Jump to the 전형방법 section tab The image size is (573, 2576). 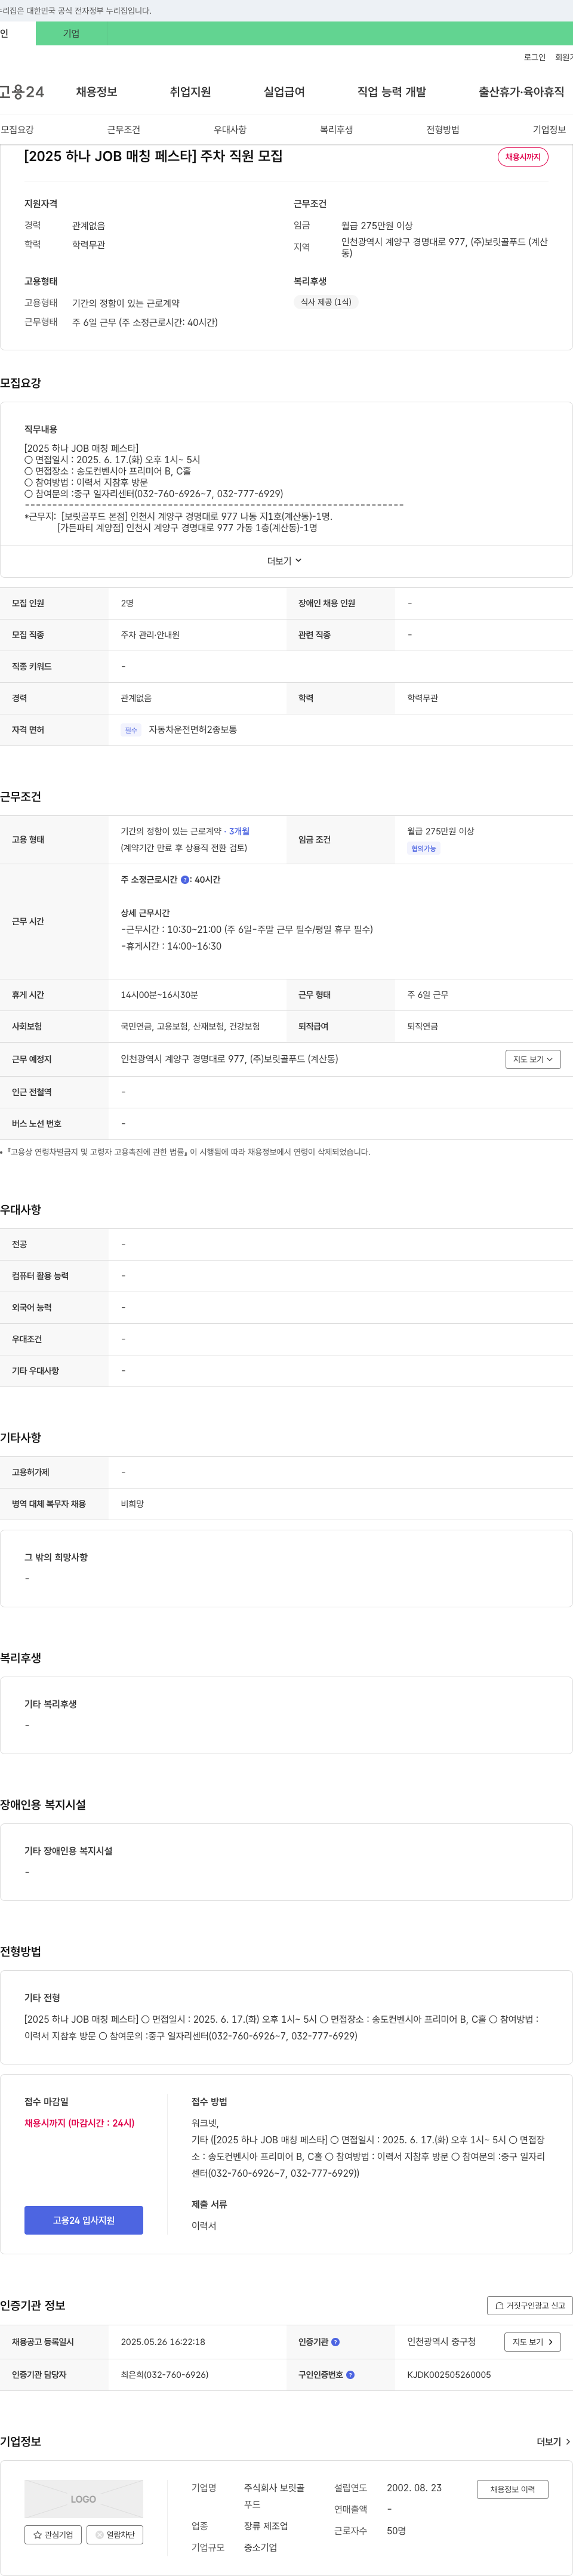tap(443, 130)
